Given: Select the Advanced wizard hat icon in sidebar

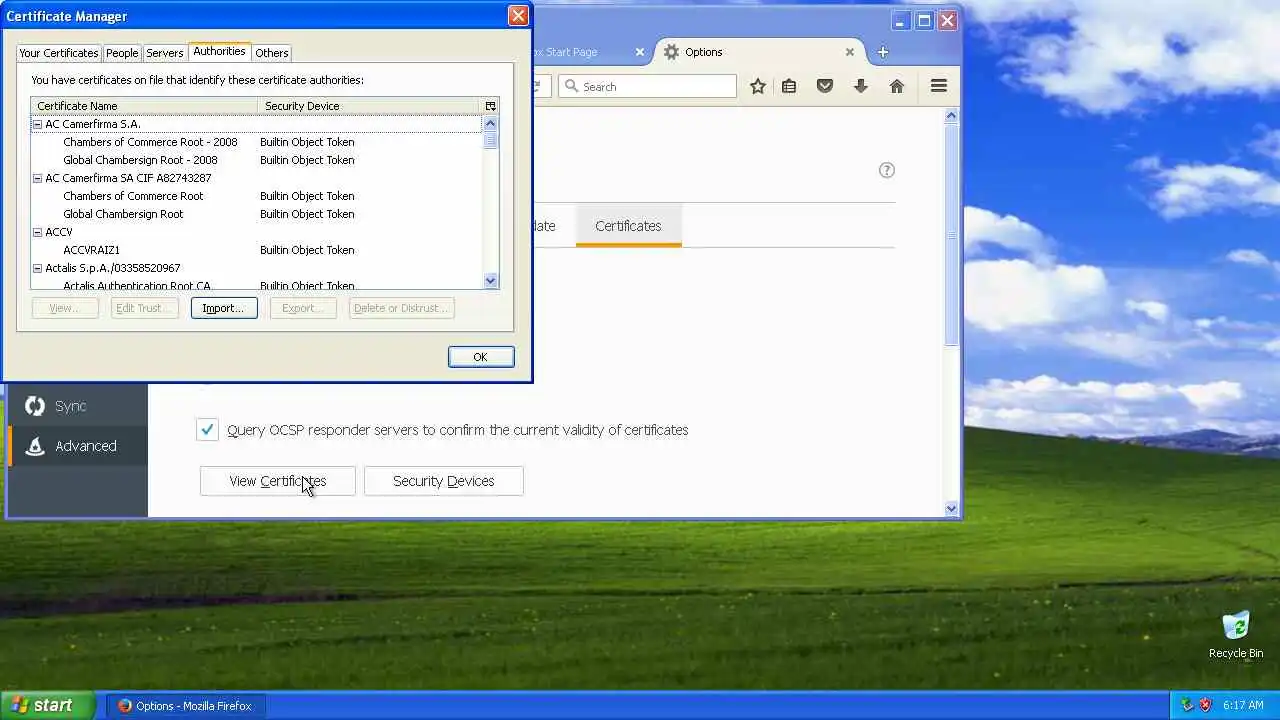Looking at the screenshot, I should point(35,446).
